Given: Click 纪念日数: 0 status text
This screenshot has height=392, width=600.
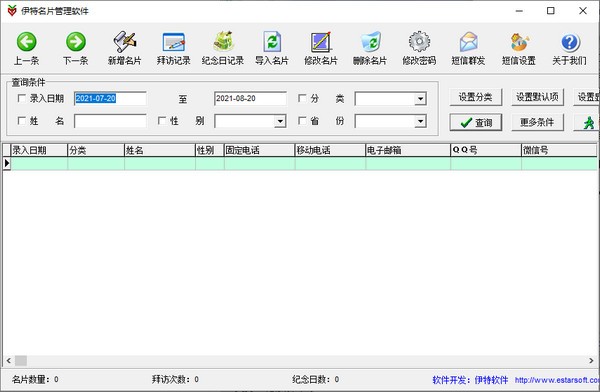Looking at the screenshot, I should click(316, 379).
